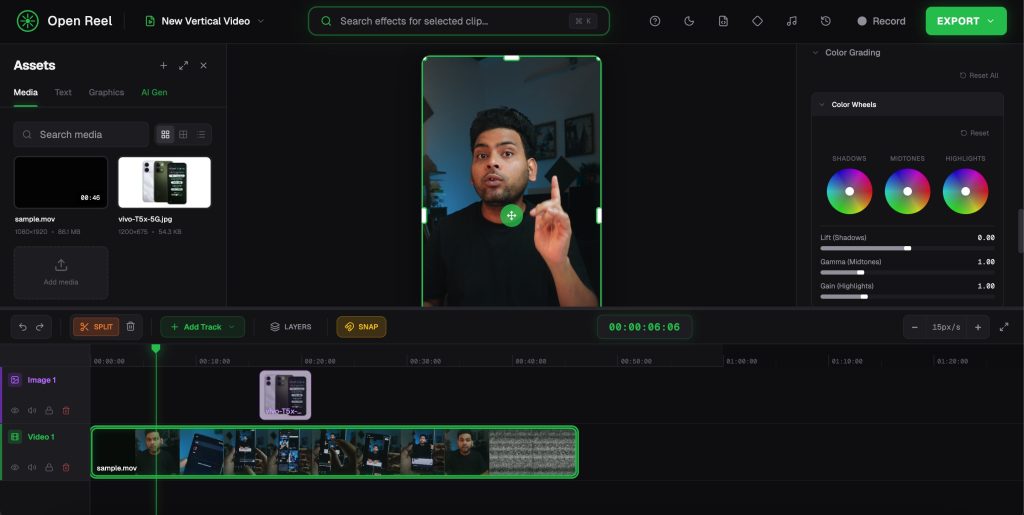The height and width of the screenshot is (515, 1024).
Task: Toggle visibility eye on Image 1 track
Action: click(15, 411)
